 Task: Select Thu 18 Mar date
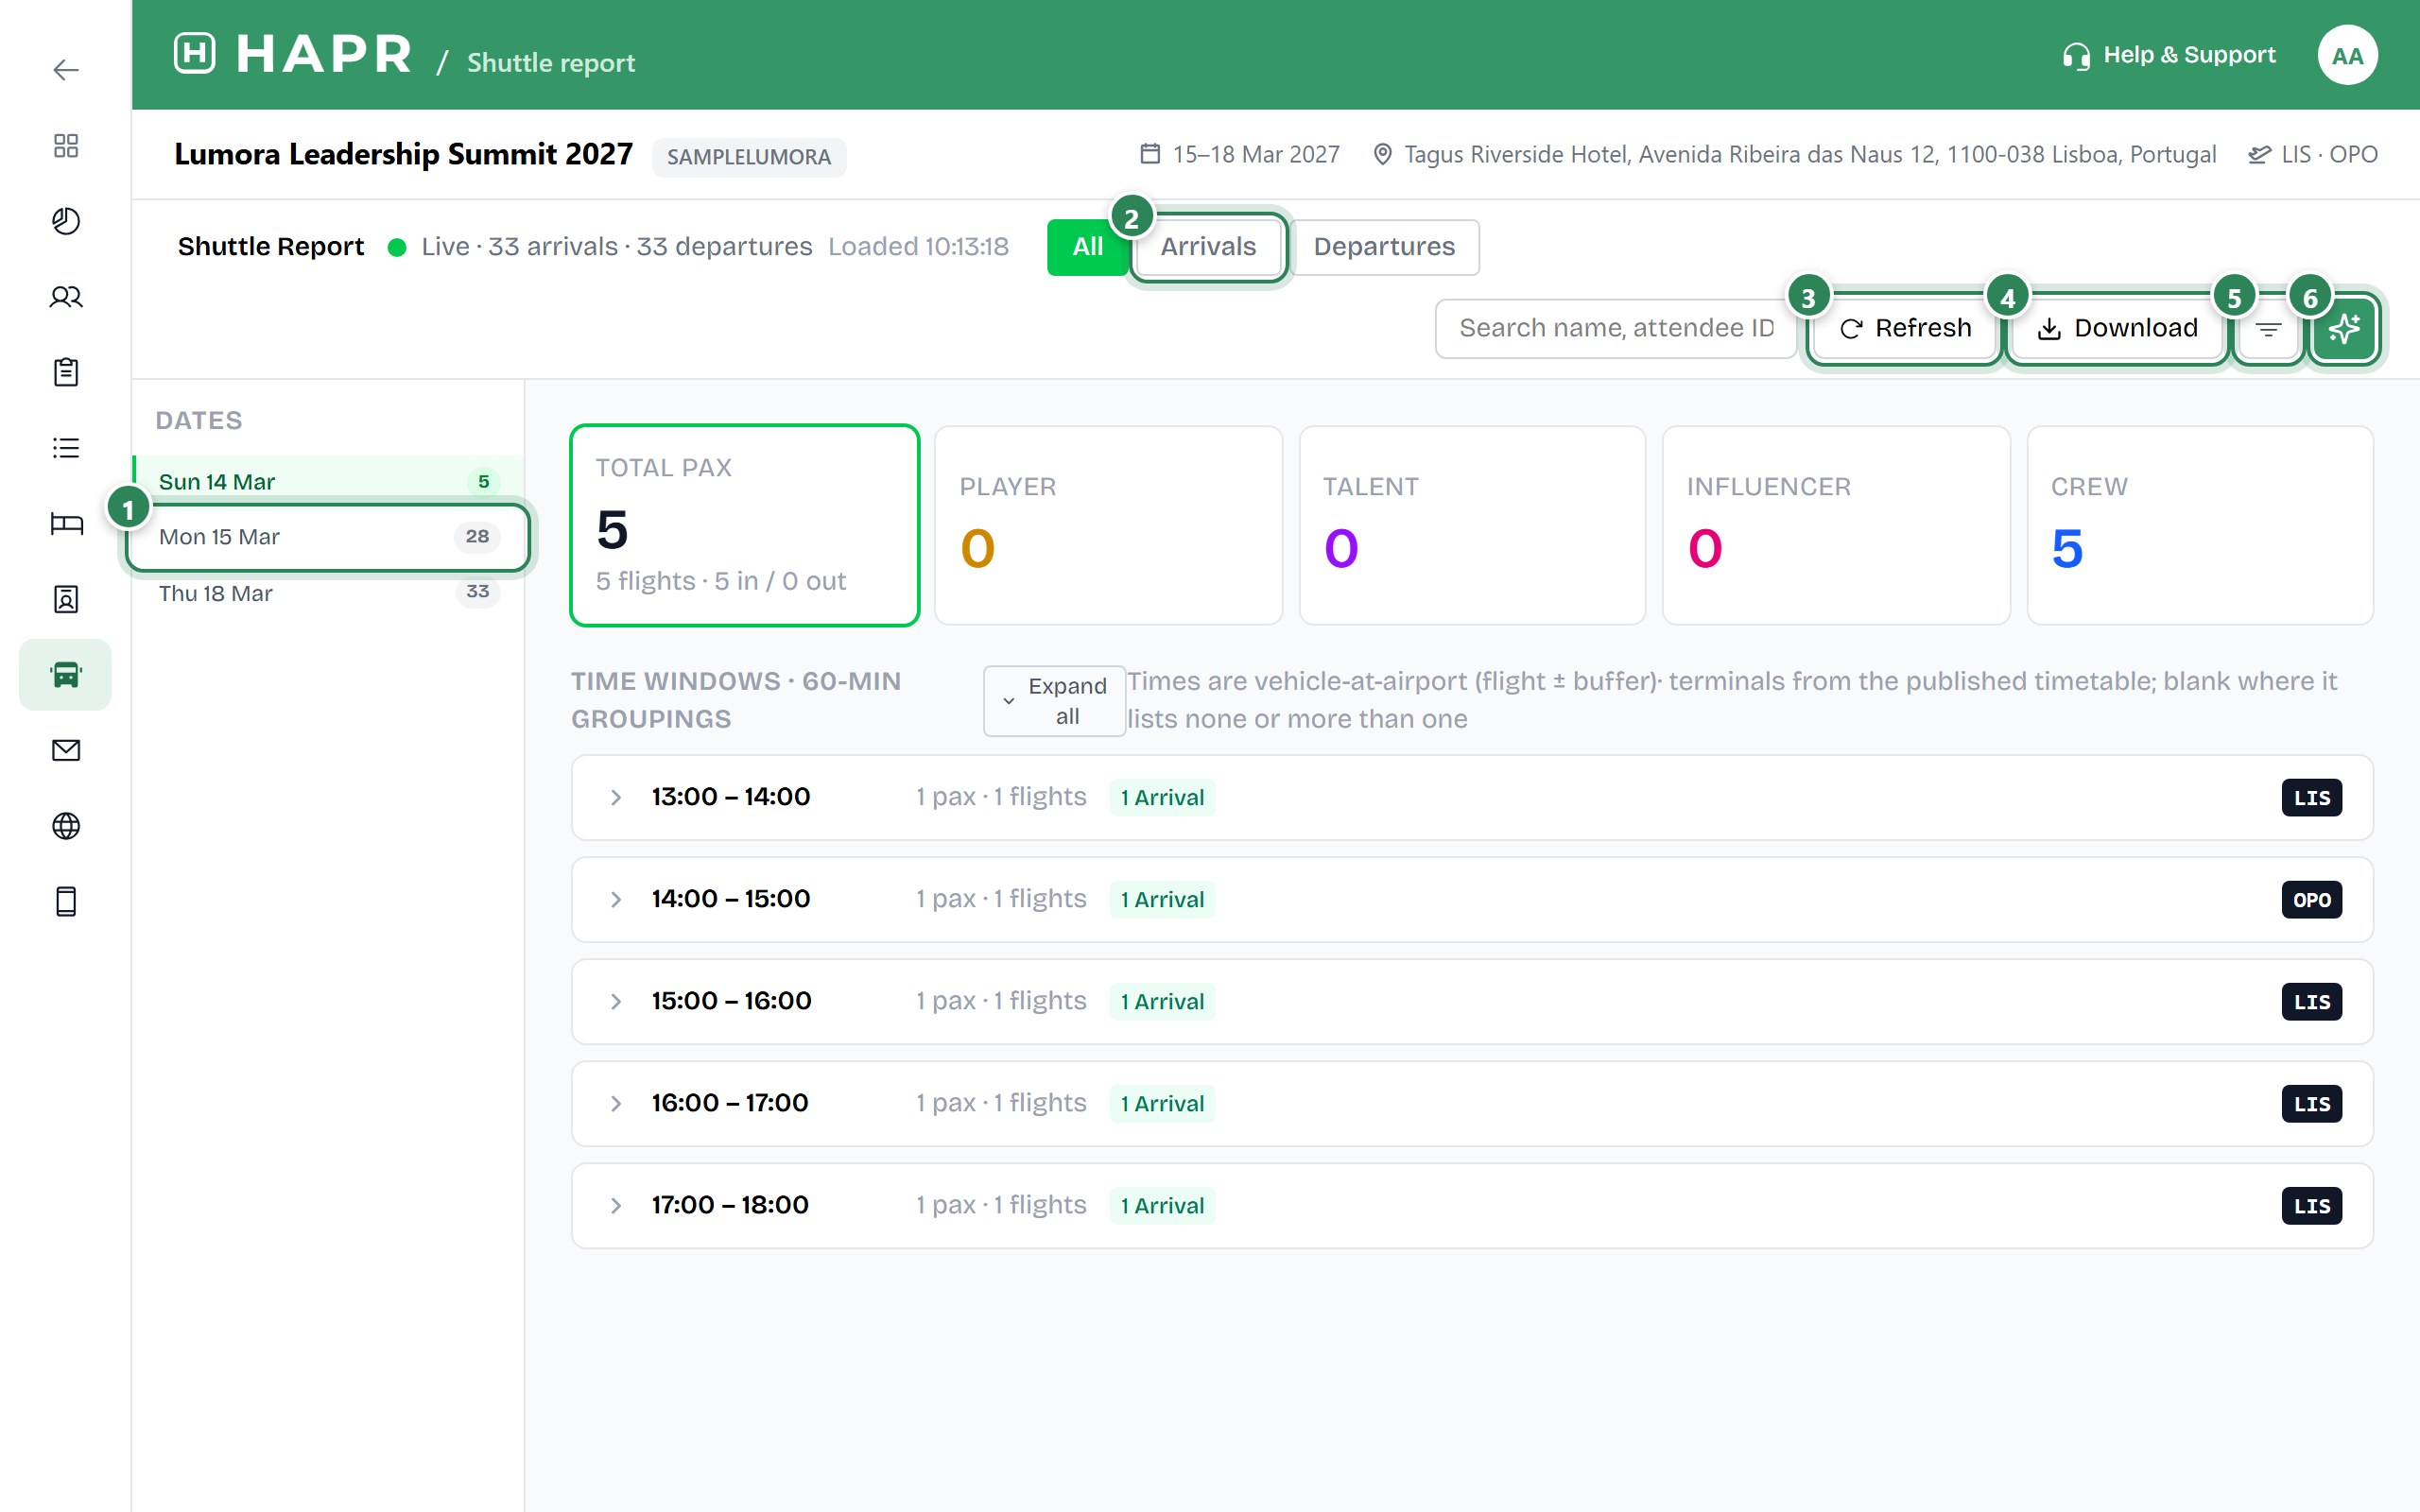(x=328, y=593)
